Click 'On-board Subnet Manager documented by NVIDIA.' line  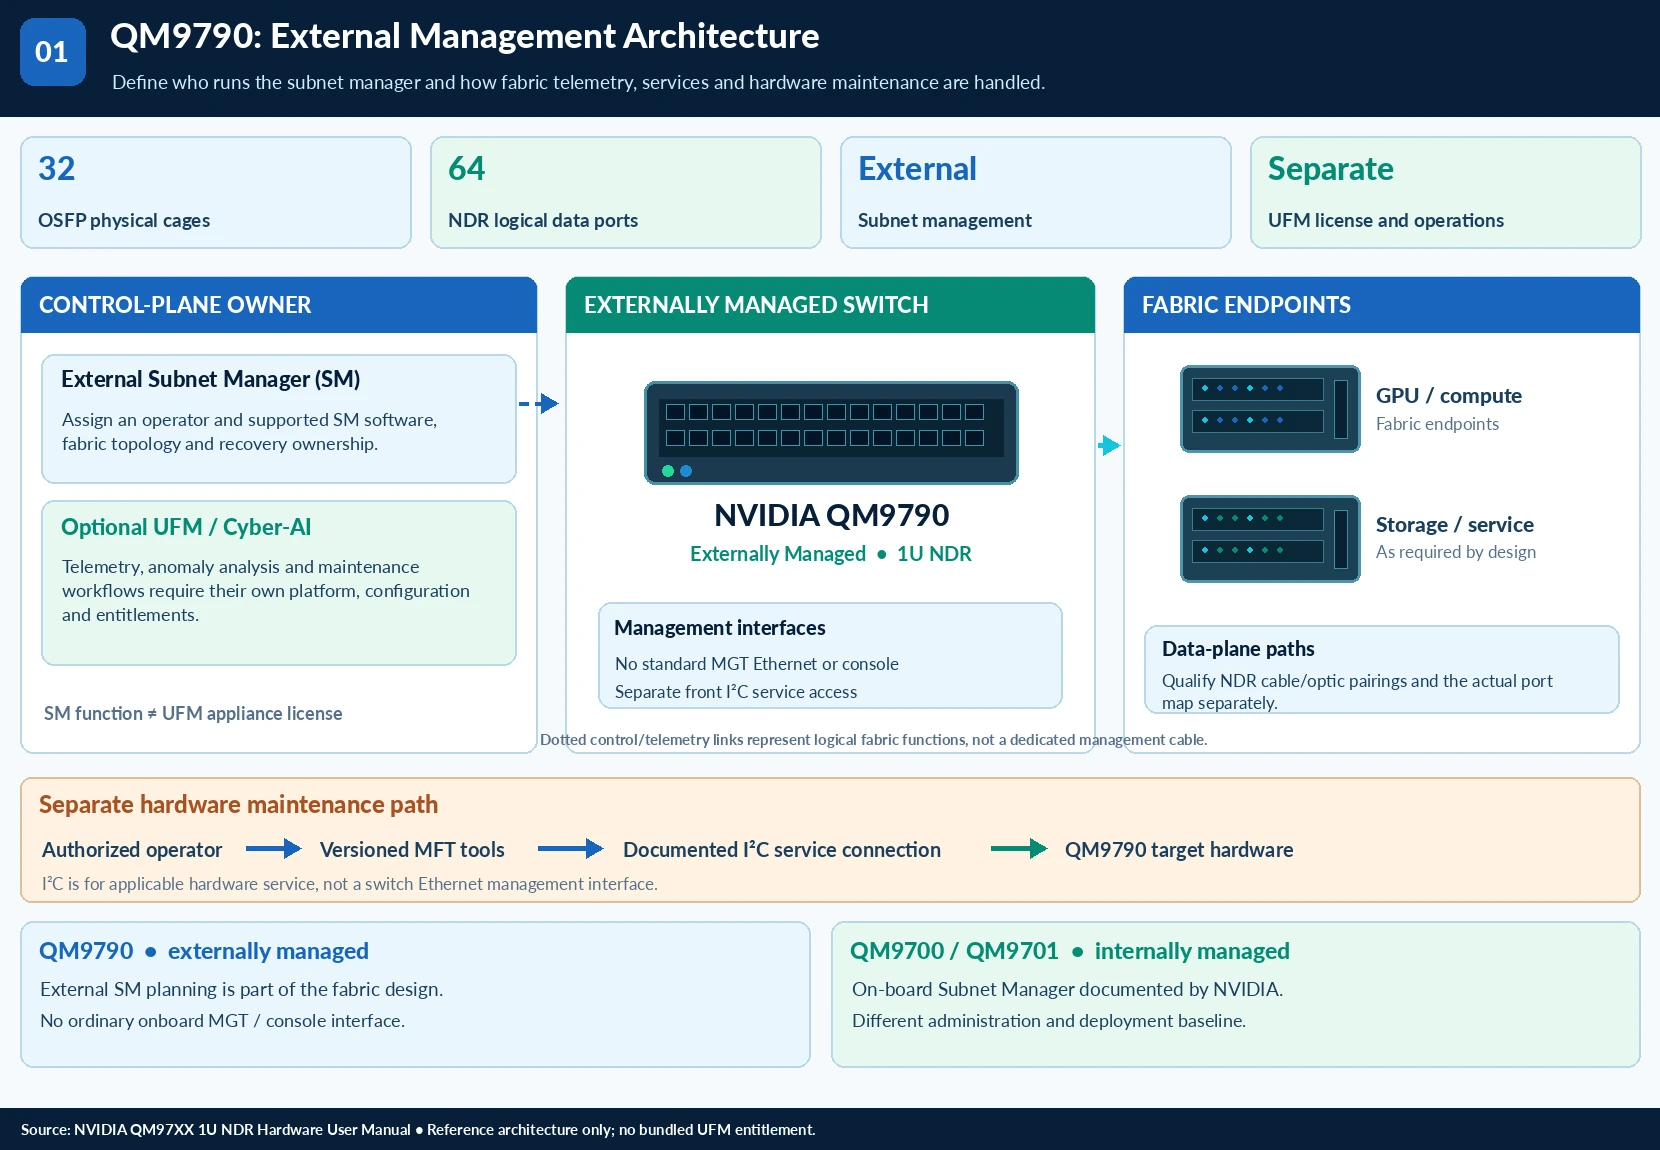coord(1067,989)
